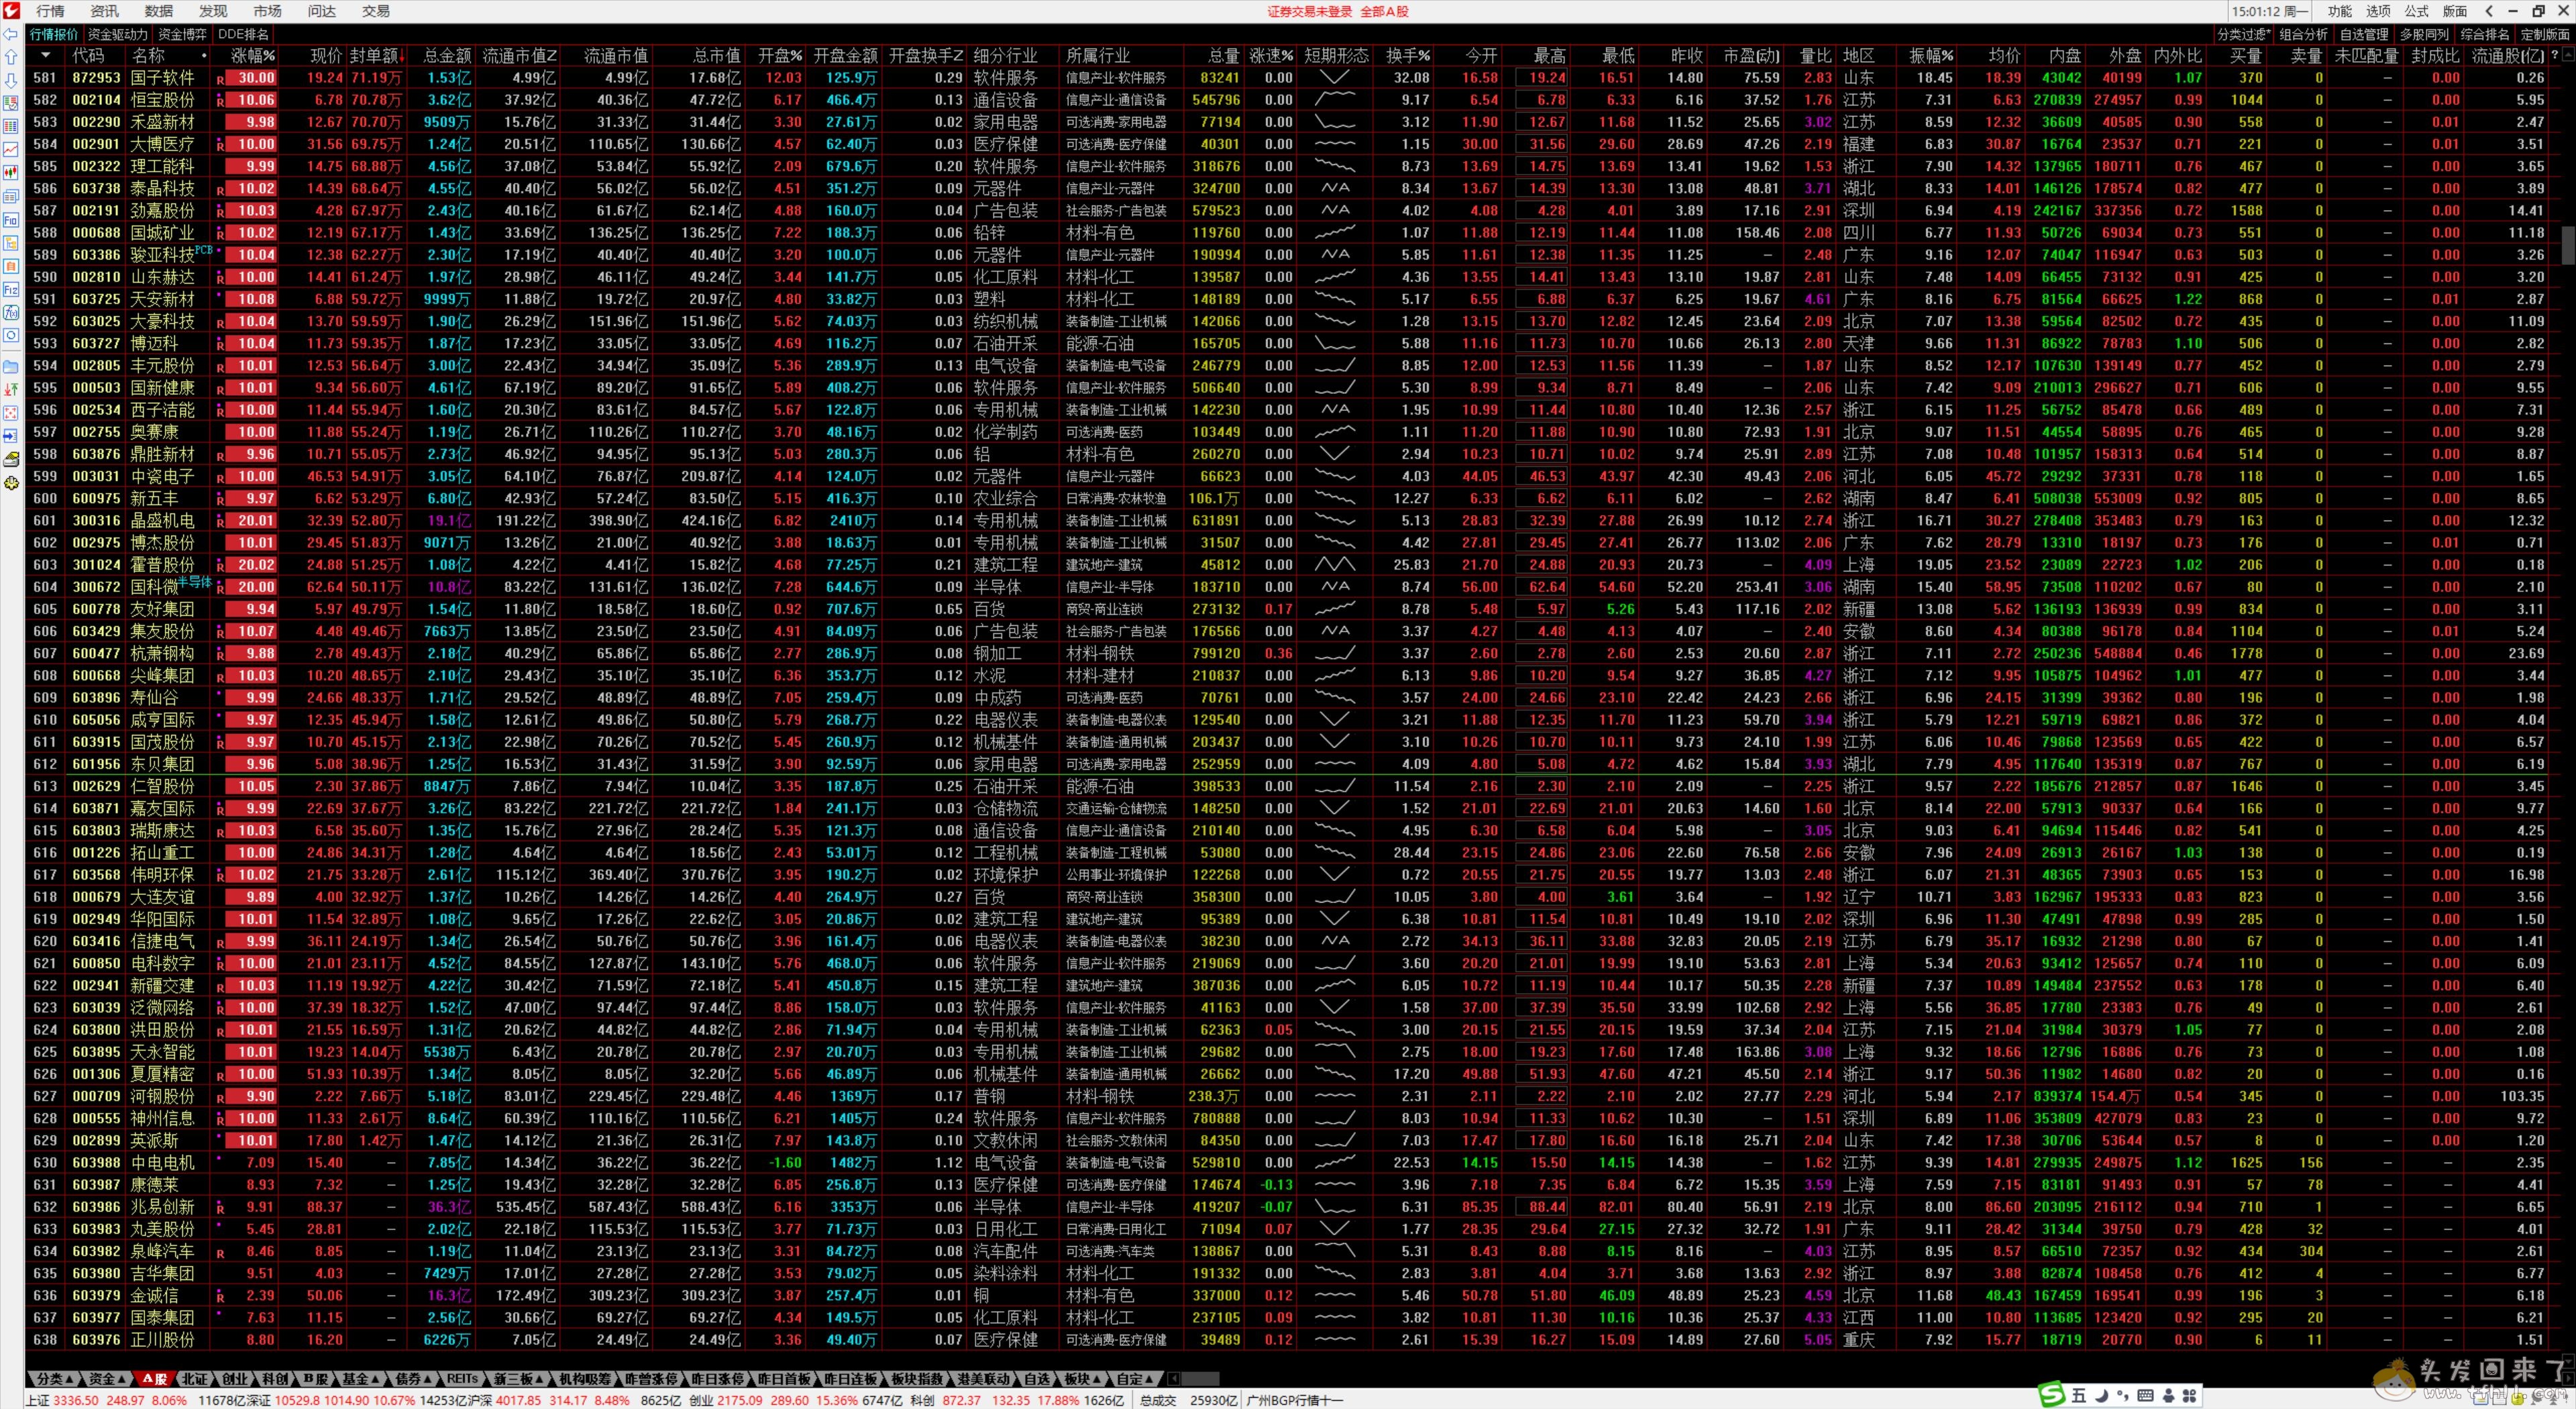Open the dropdown triangle left of 代码 header
The image size is (2576, 1409).
coord(46,56)
